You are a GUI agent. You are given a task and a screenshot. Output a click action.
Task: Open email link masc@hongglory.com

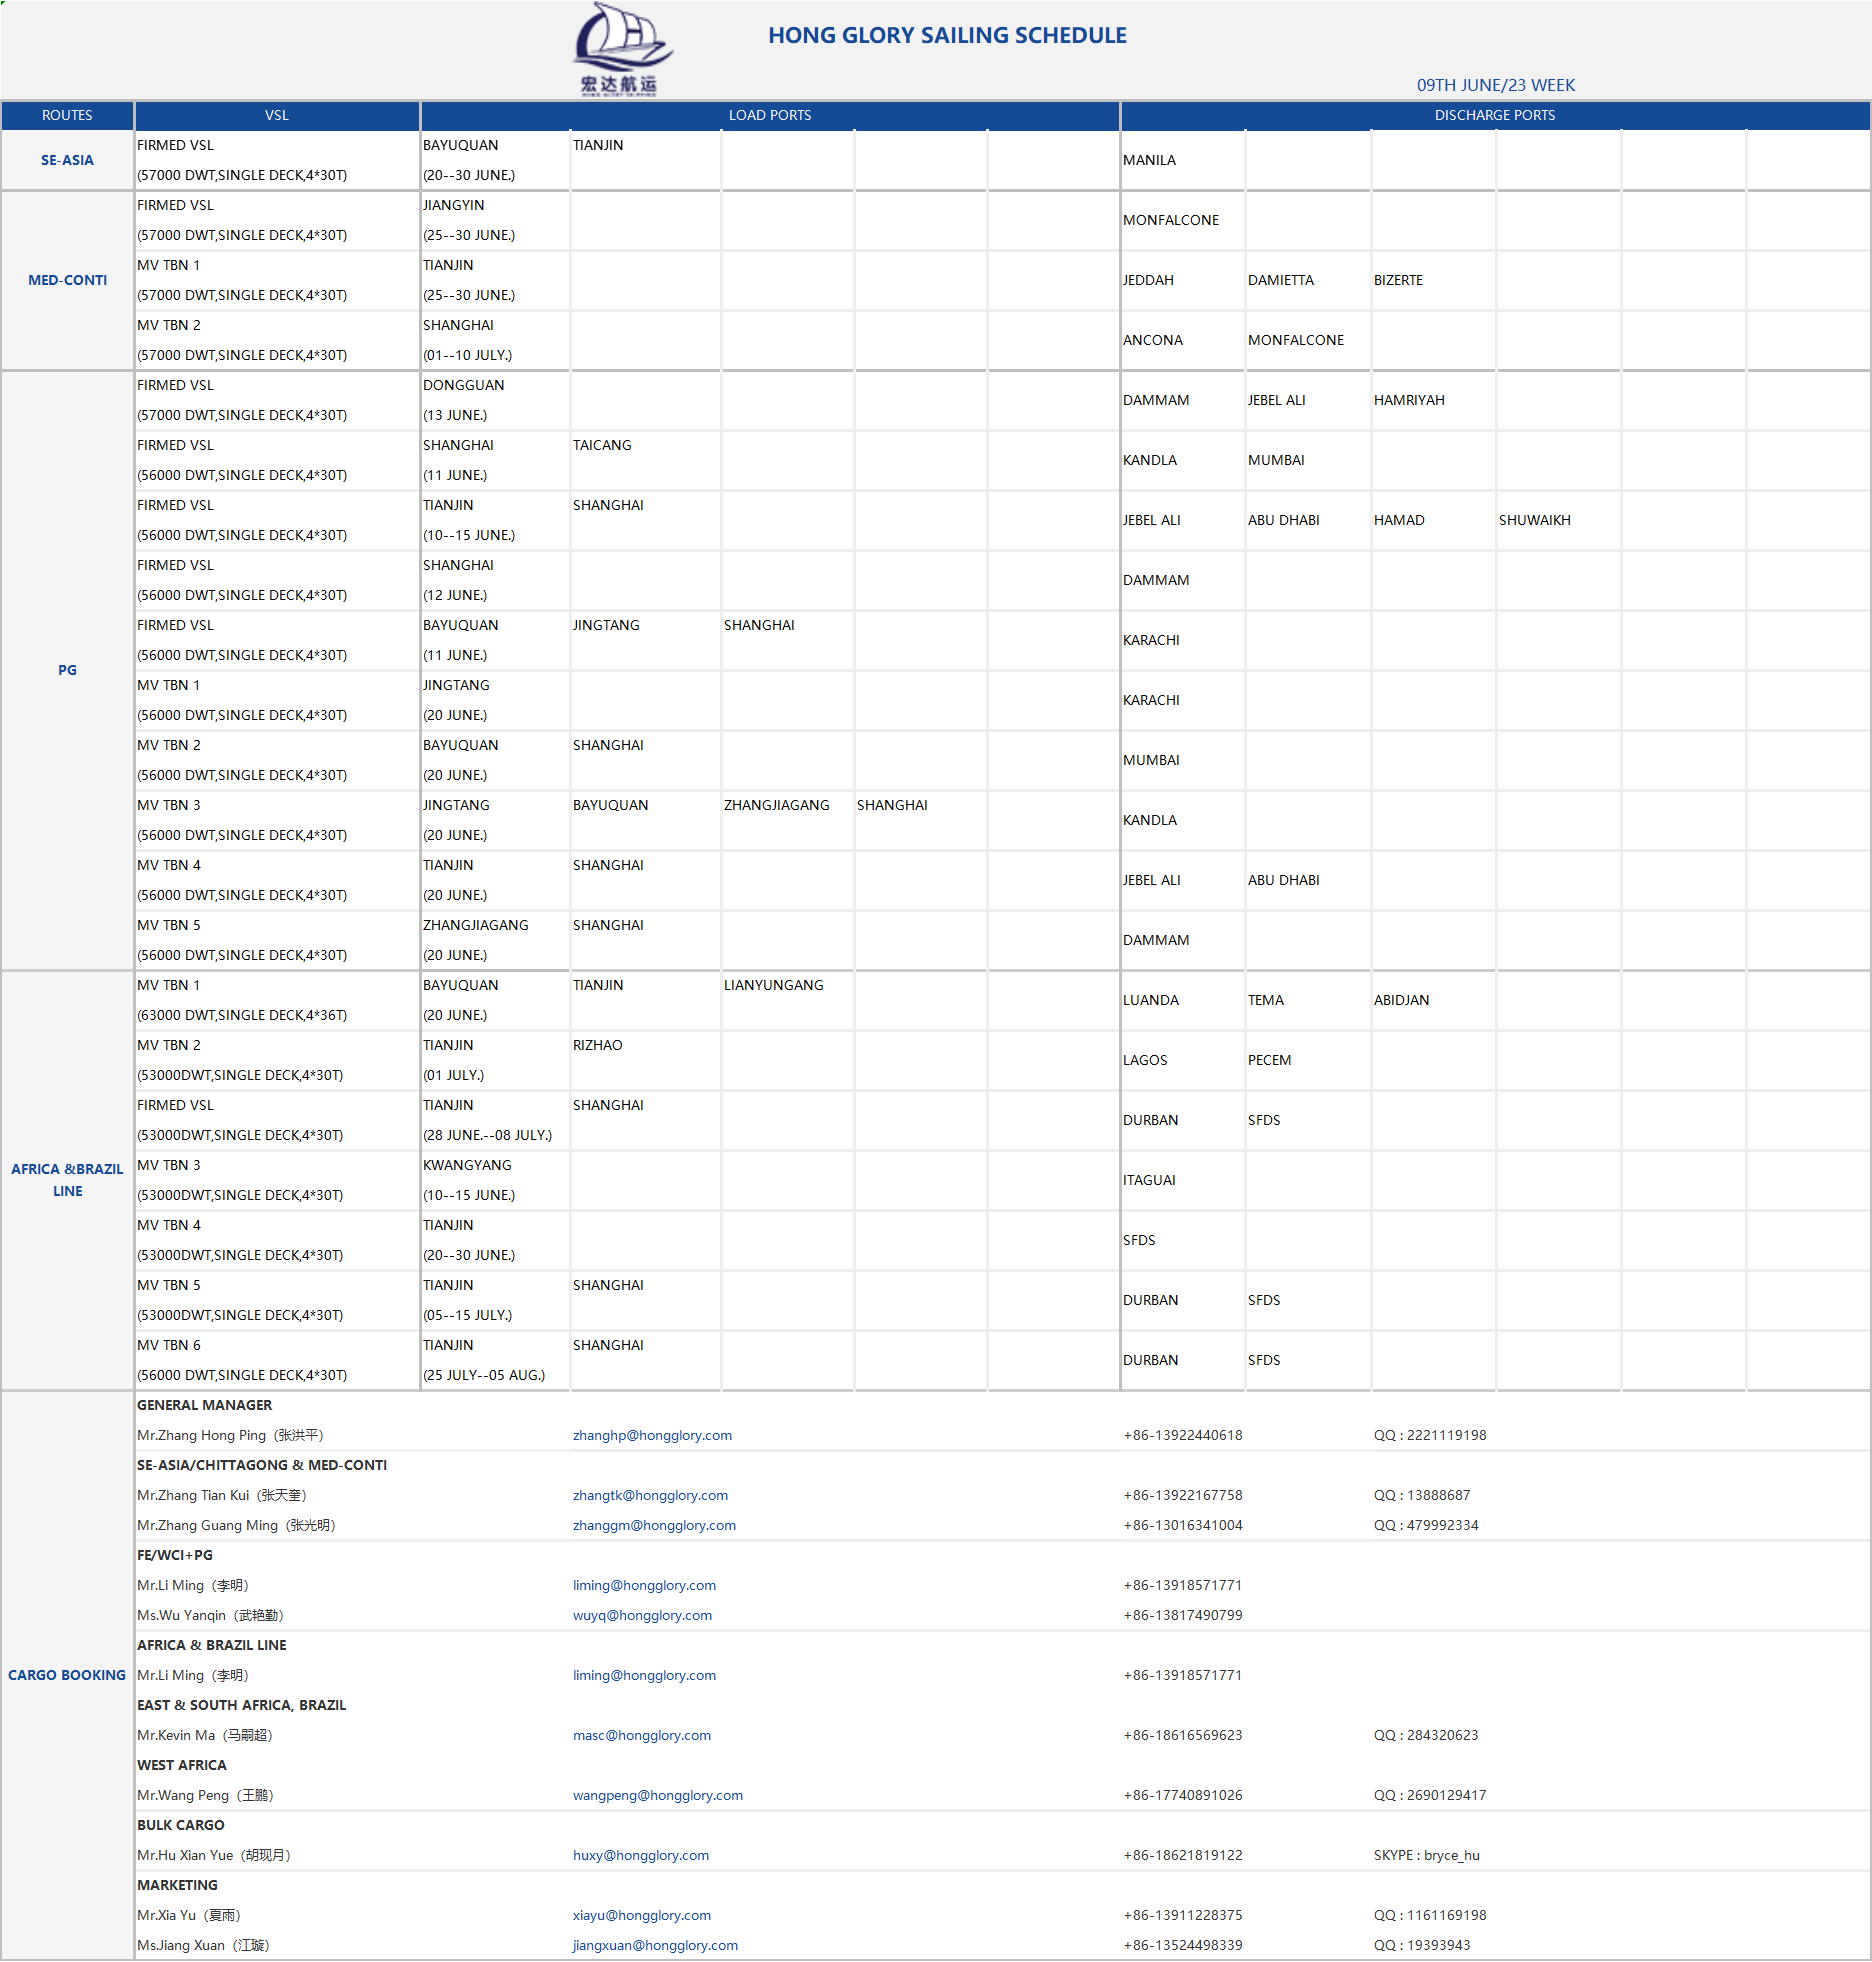641,1735
